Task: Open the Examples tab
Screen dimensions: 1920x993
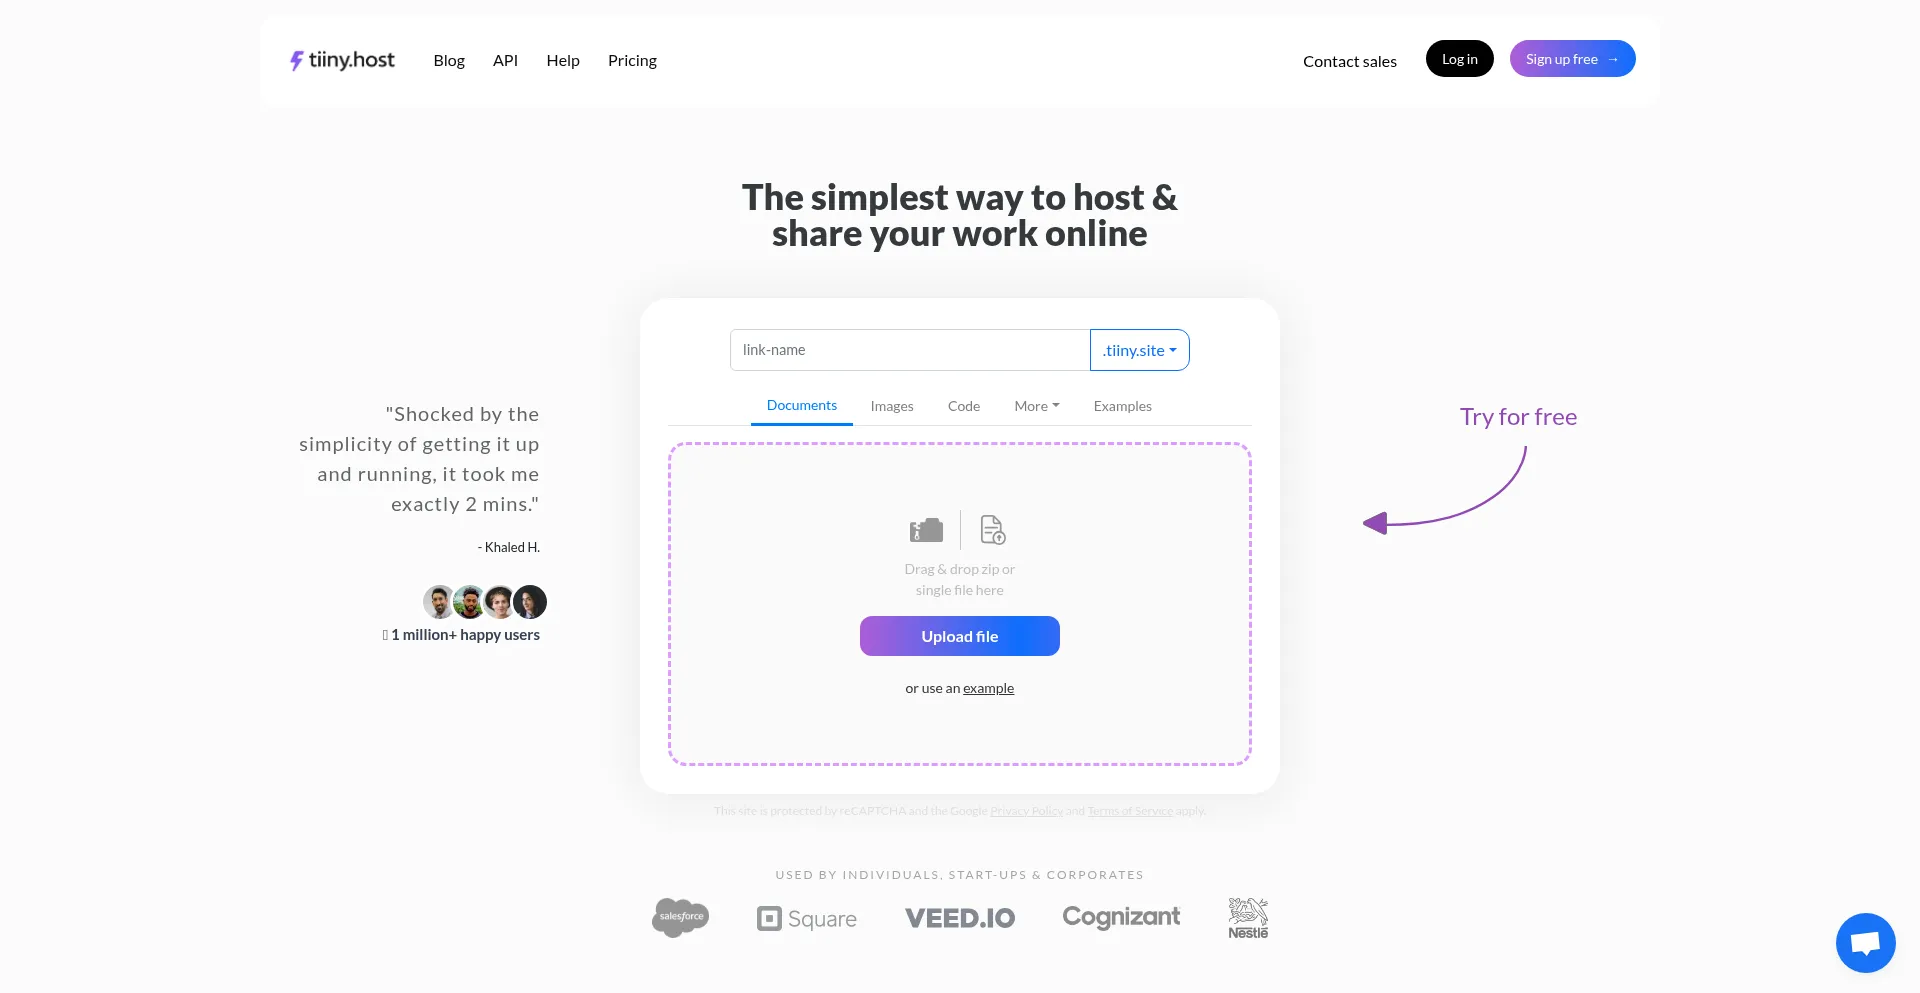Action: 1123,406
